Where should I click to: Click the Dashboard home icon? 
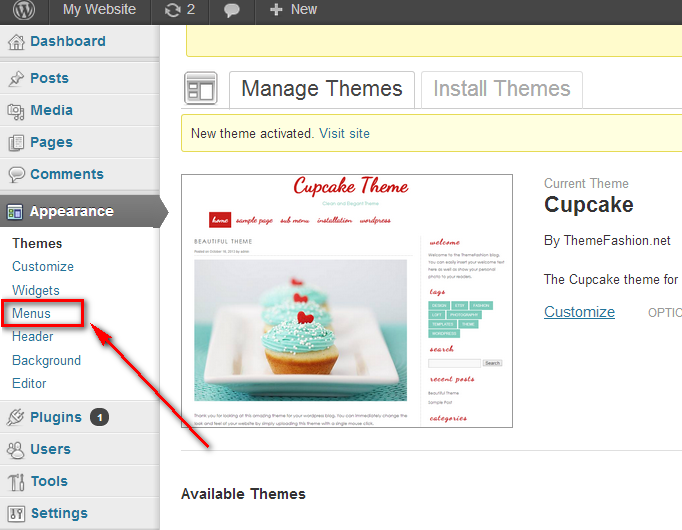pyautogui.click(x=16, y=42)
